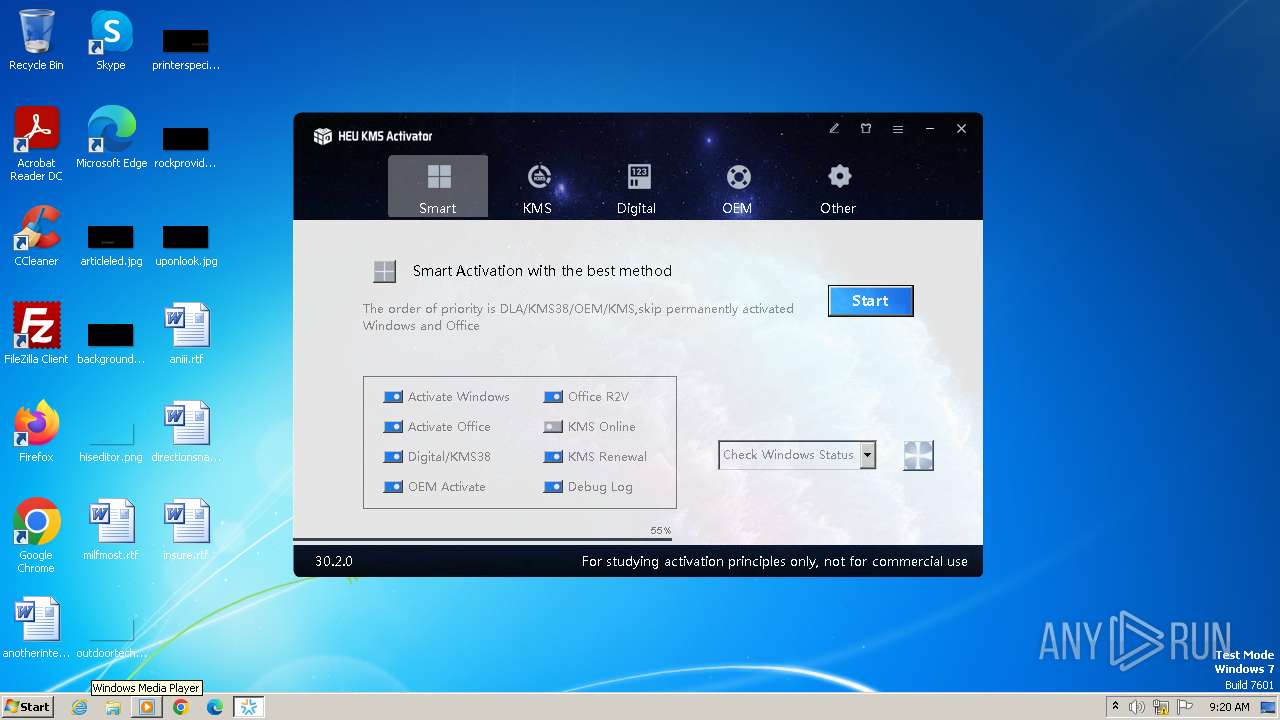Click the shirt skin icon in title bar

point(866,129)
